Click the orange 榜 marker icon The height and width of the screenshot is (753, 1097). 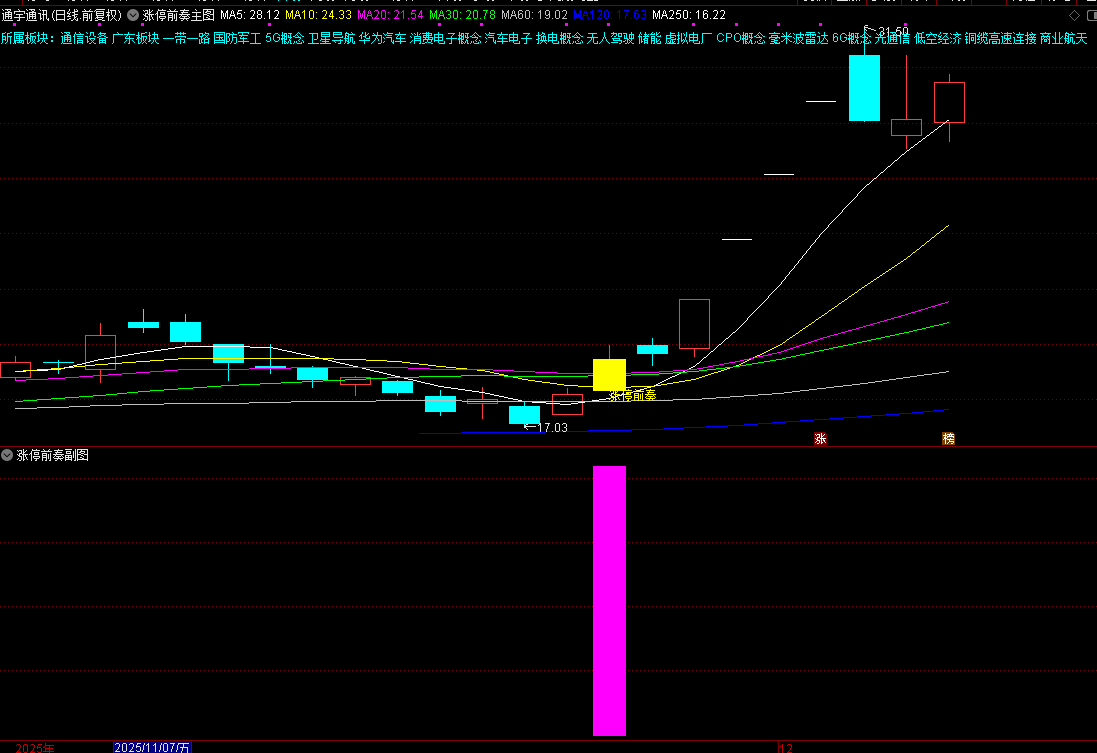pos(948,439)
